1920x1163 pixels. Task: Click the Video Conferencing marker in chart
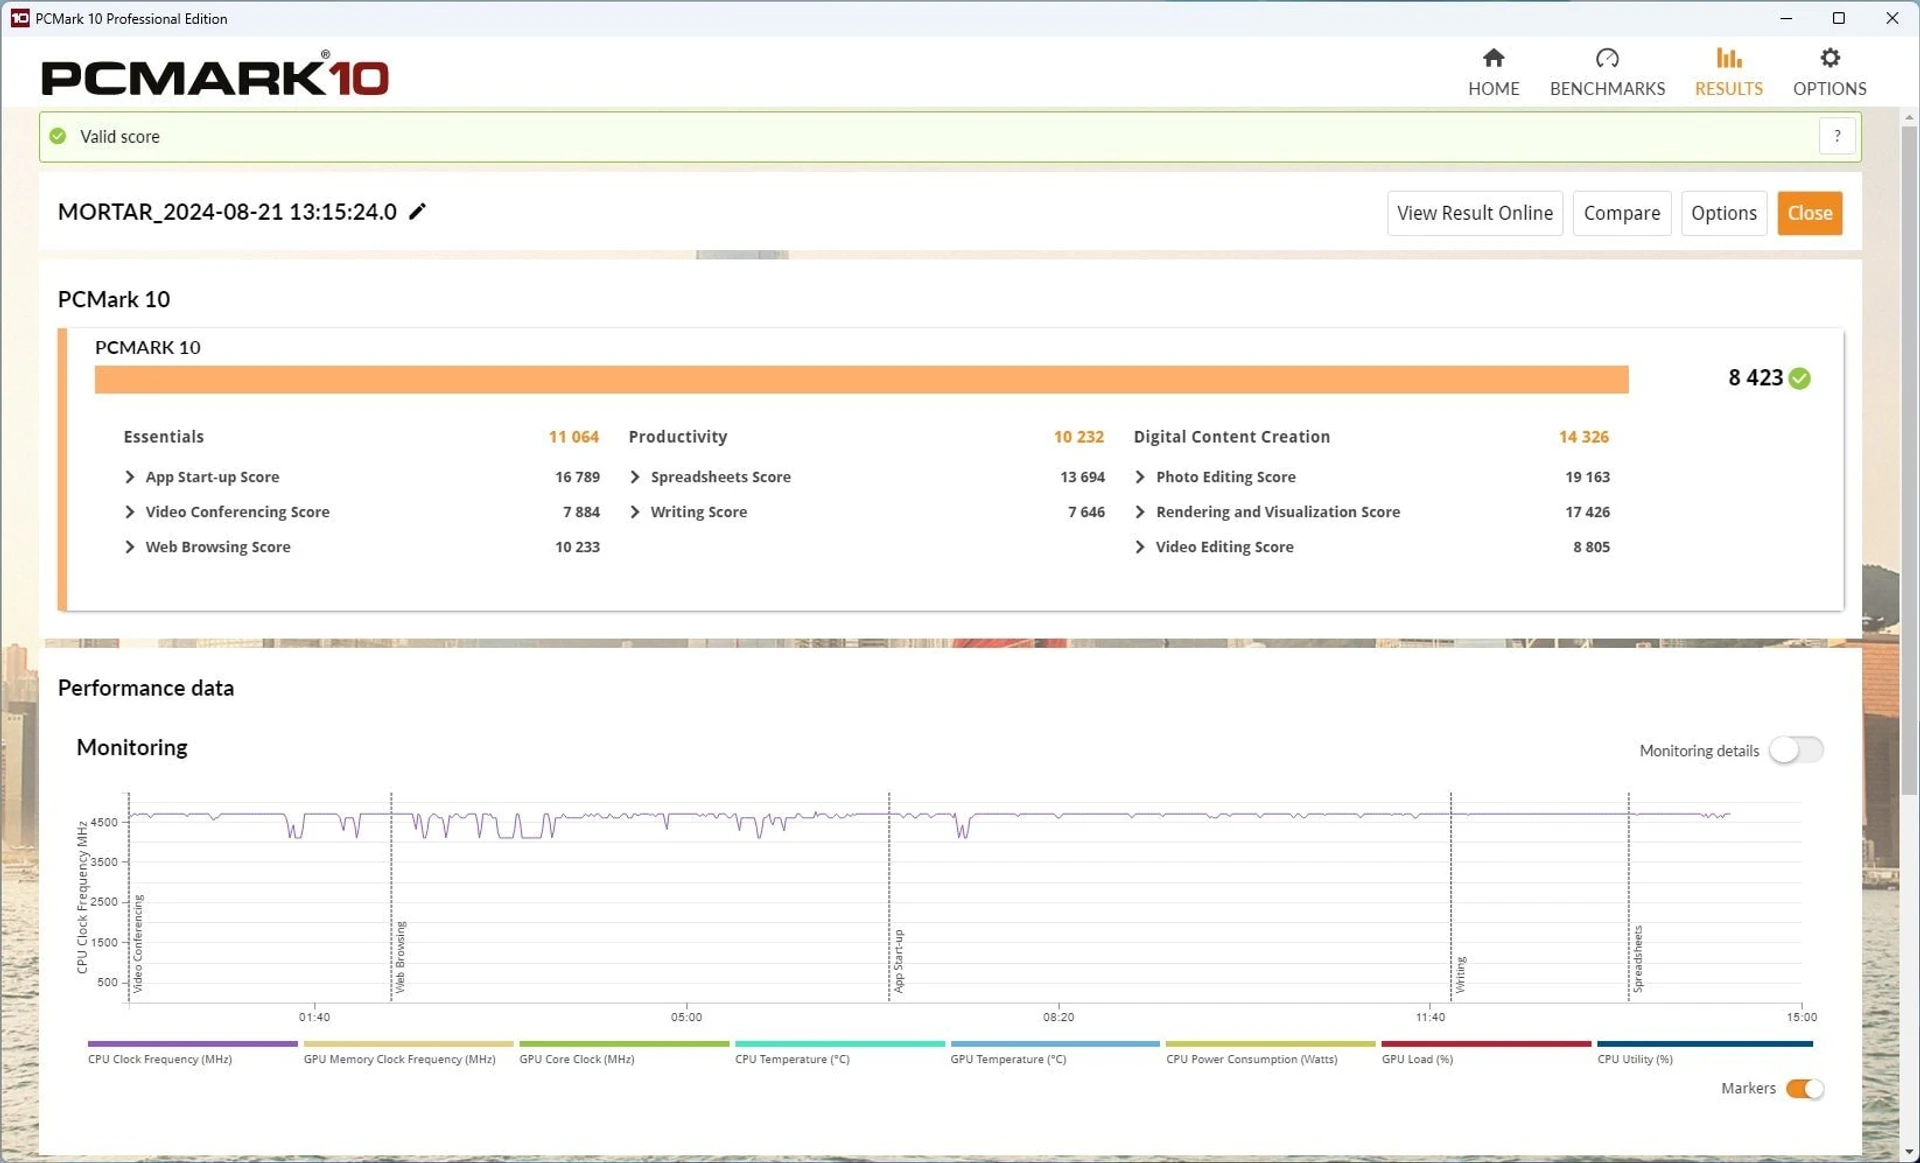click(138, 943)
